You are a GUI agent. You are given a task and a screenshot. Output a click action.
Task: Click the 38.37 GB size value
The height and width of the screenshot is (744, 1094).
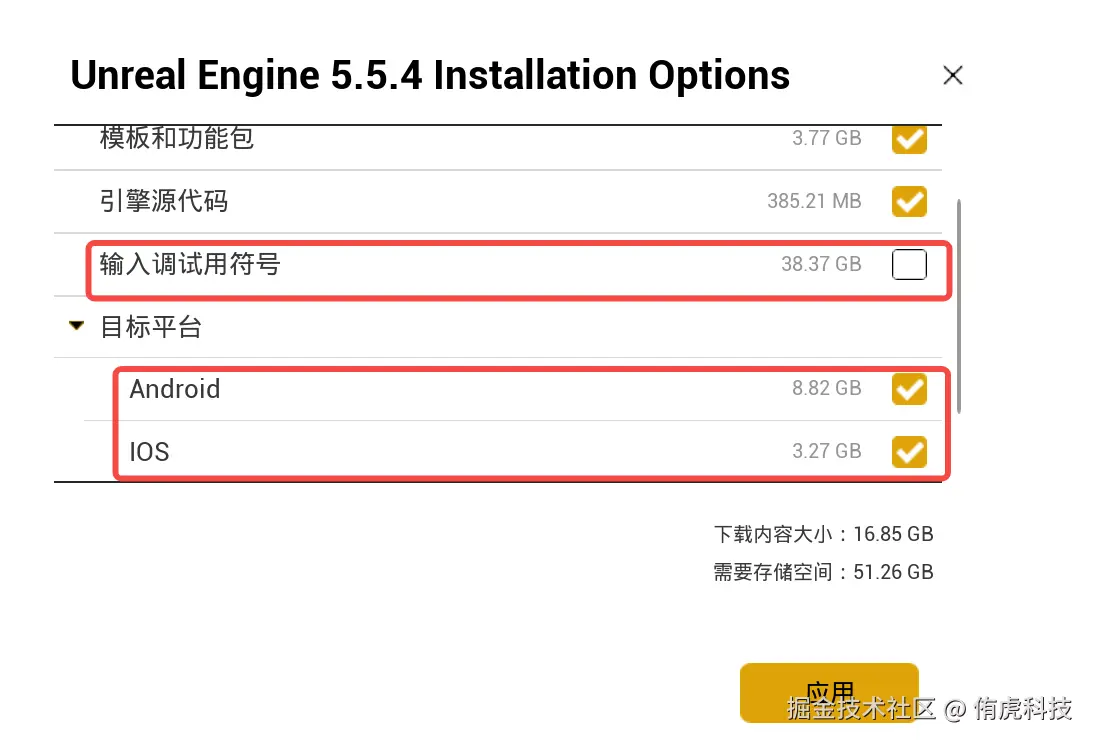821,265
